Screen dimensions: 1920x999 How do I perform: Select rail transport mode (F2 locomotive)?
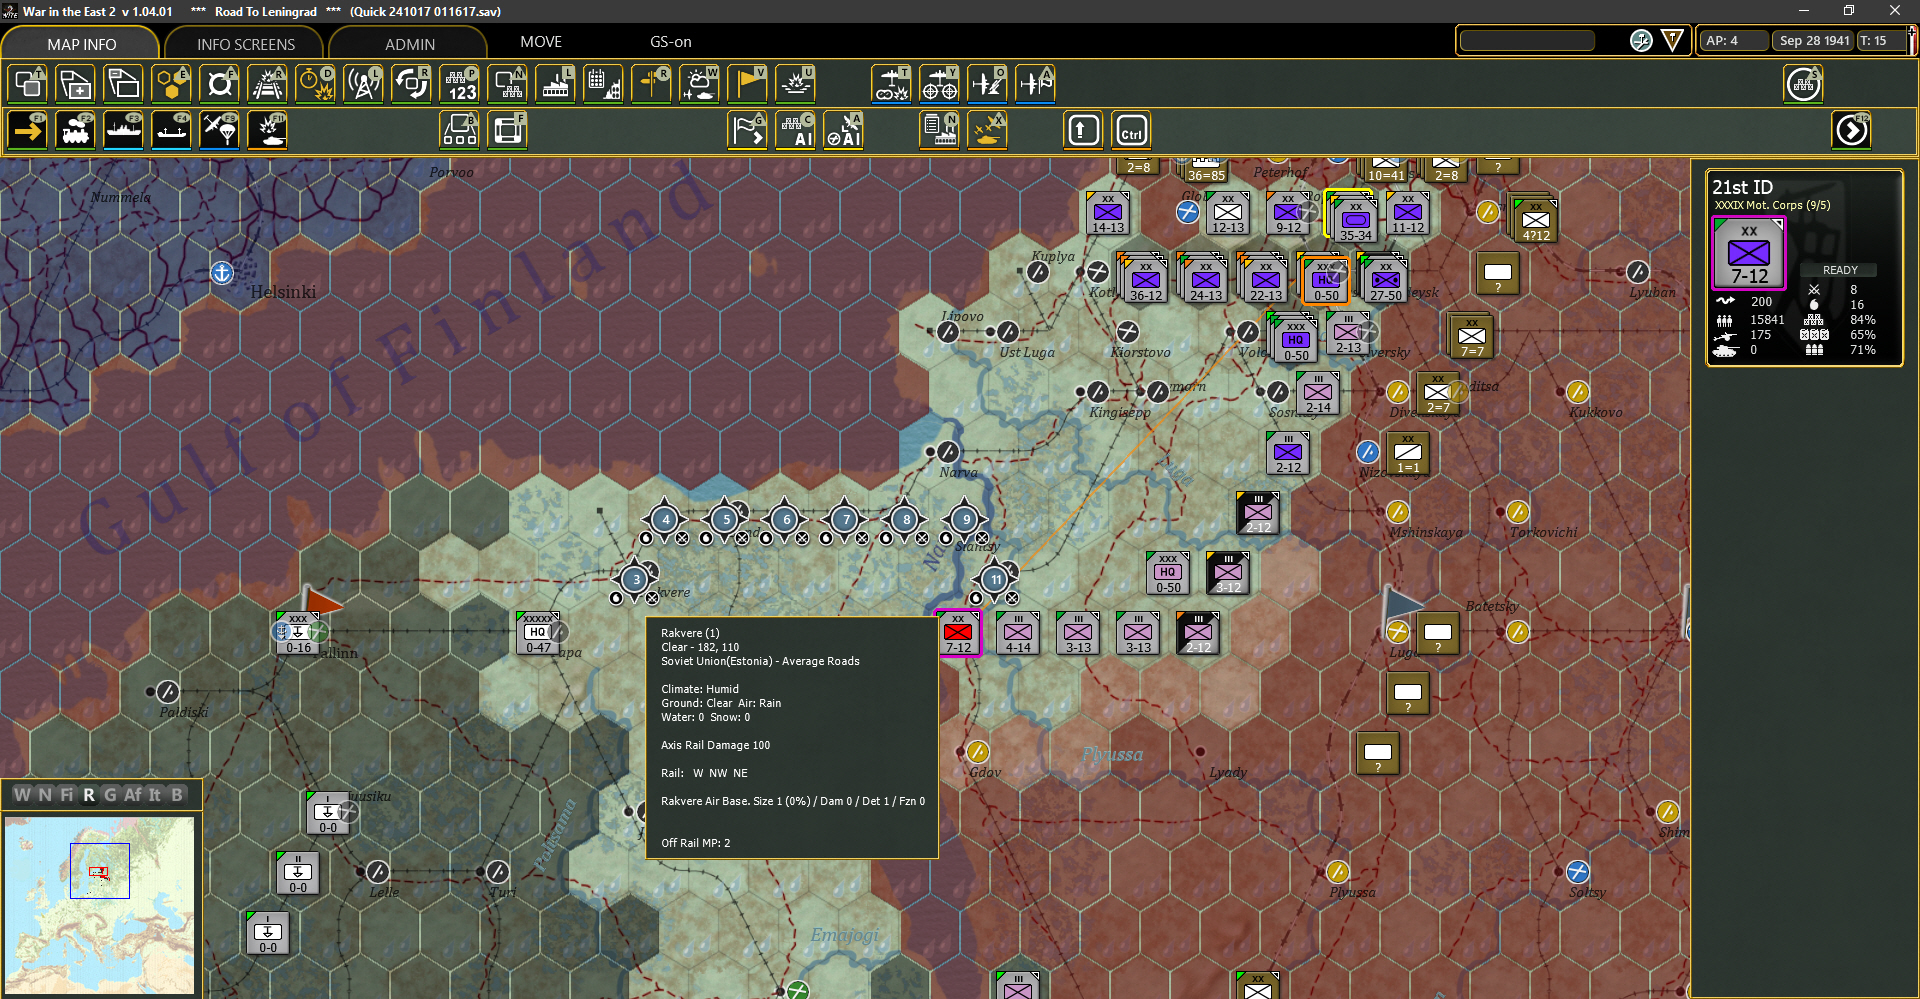75,130
